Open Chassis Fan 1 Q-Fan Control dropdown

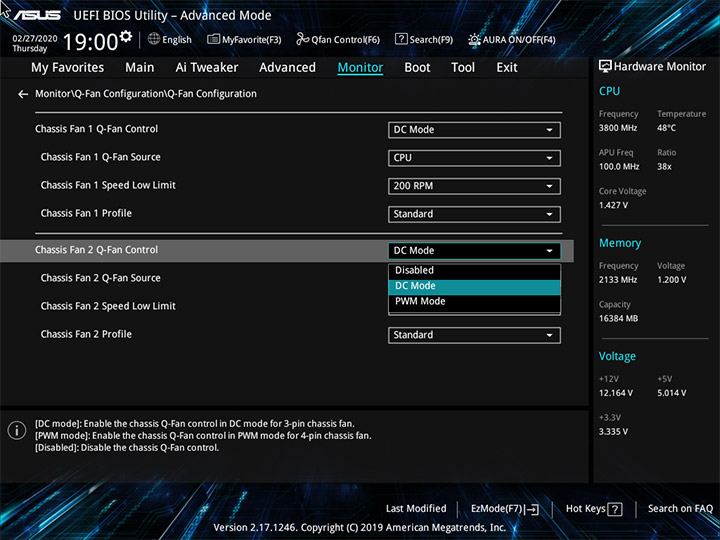[474, 130]
